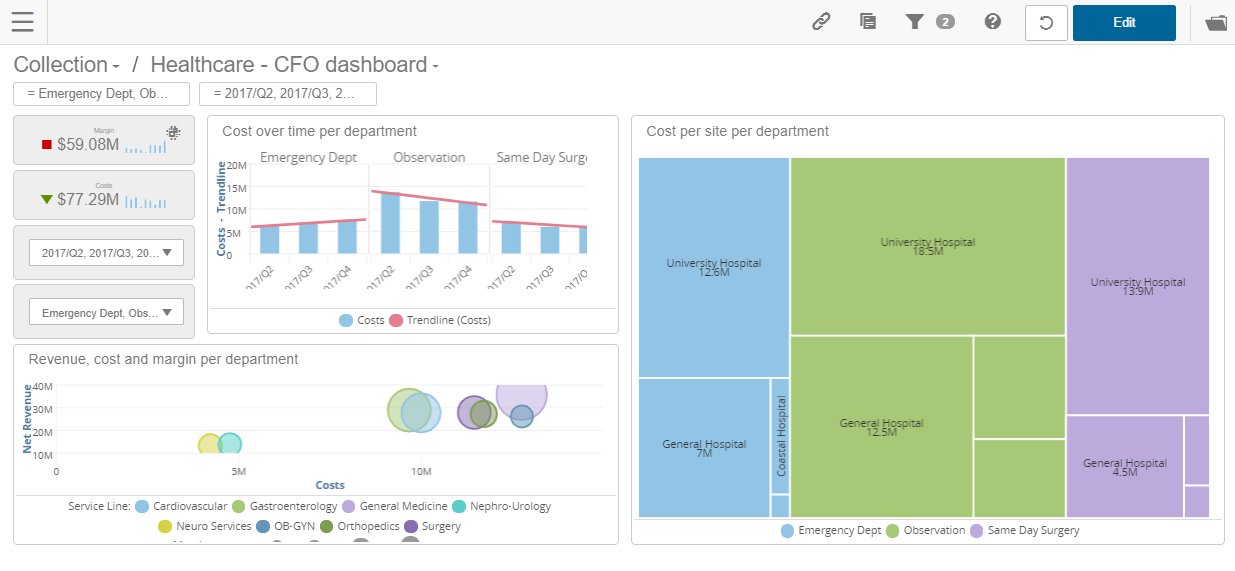1235x571 pixels.
Task: Click the Cardiovascular legend color swatch
Action: [x=142, y=506]
